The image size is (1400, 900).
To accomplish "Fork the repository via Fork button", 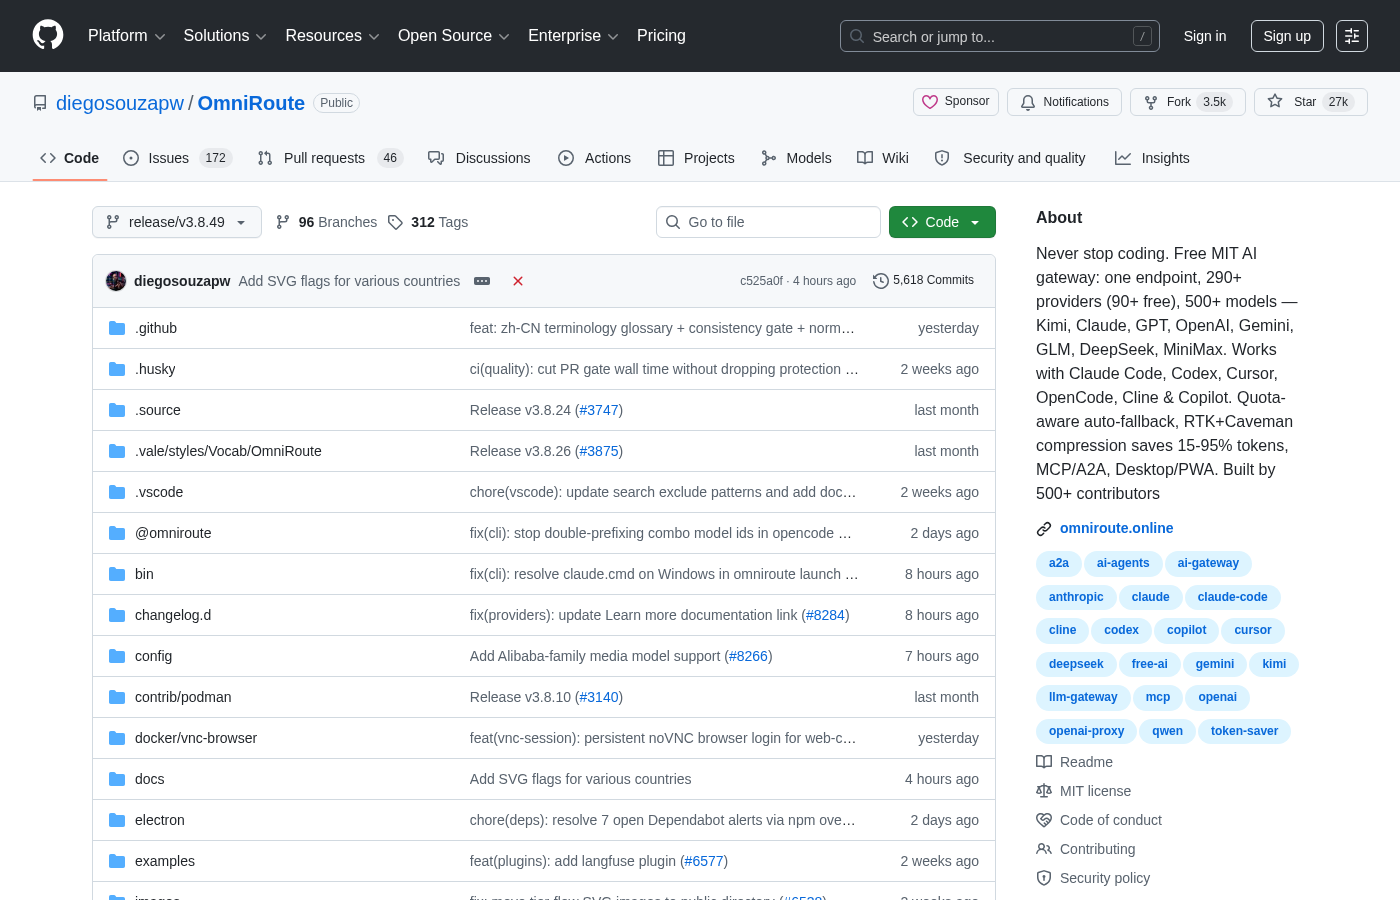I will point(1188,102).
